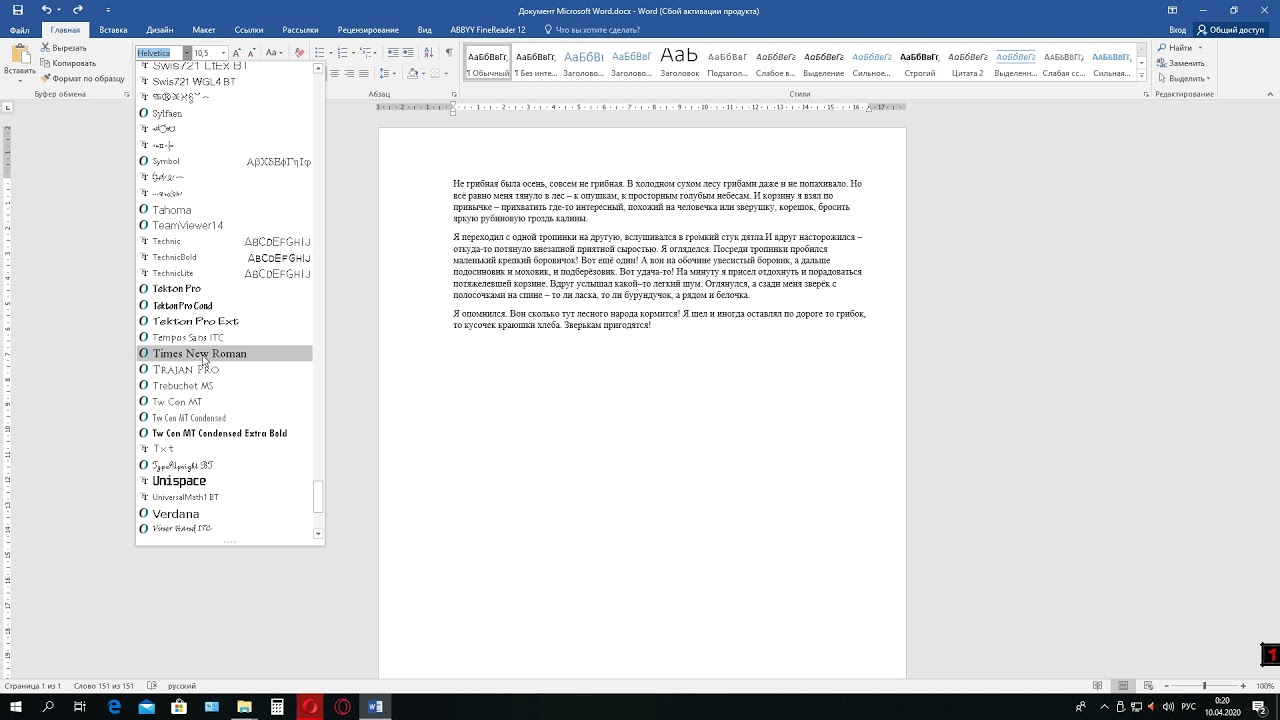Justify text alignment icon

pyautogui.click(x=363, y=74)
